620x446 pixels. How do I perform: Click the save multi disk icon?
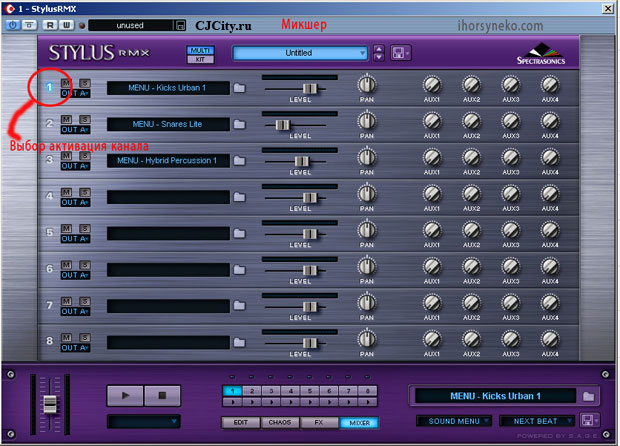click(x=401, y=53)
